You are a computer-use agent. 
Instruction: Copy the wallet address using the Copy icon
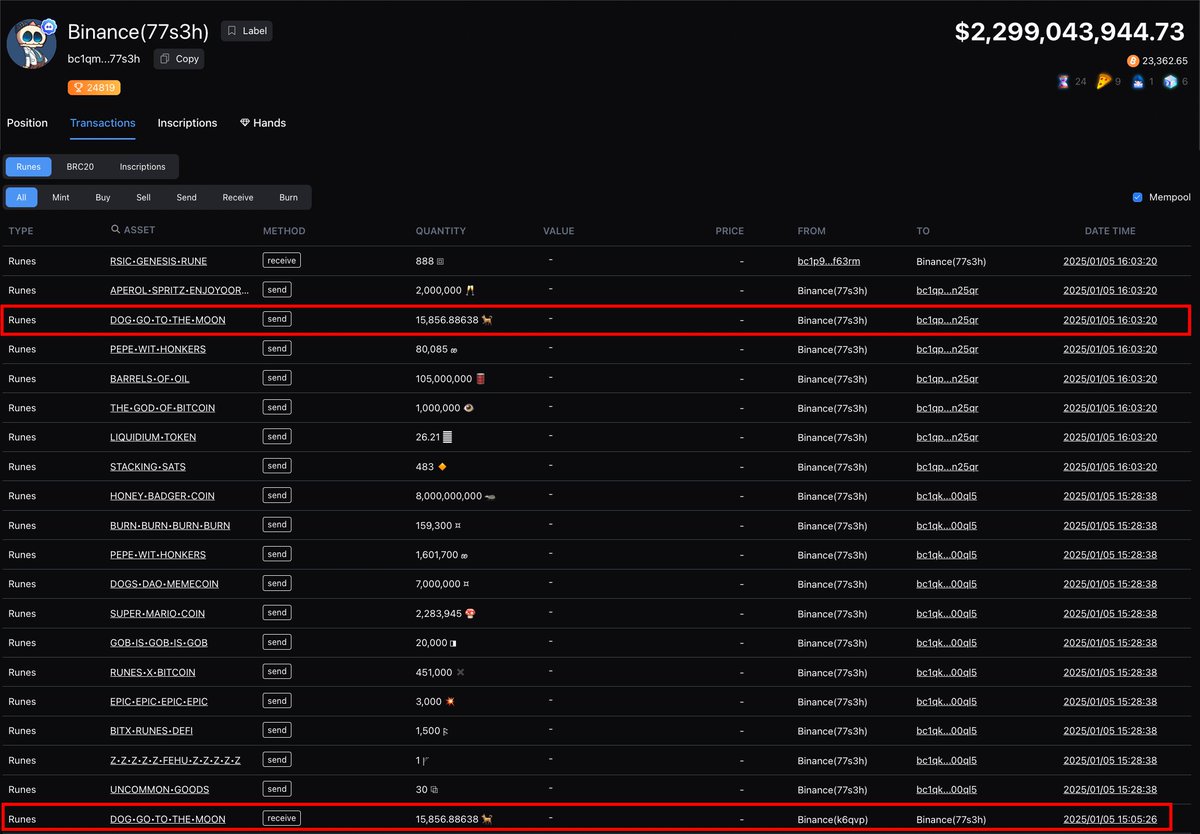coord(164,58)
